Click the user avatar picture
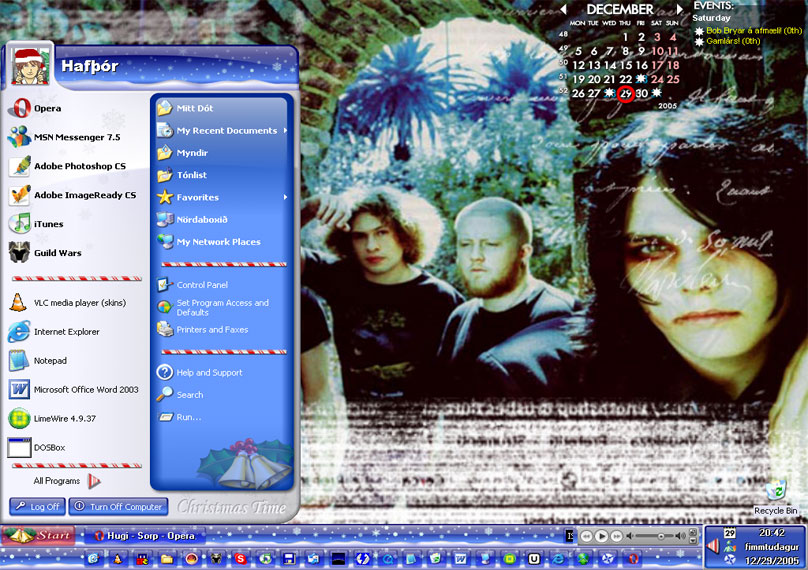 30,65
